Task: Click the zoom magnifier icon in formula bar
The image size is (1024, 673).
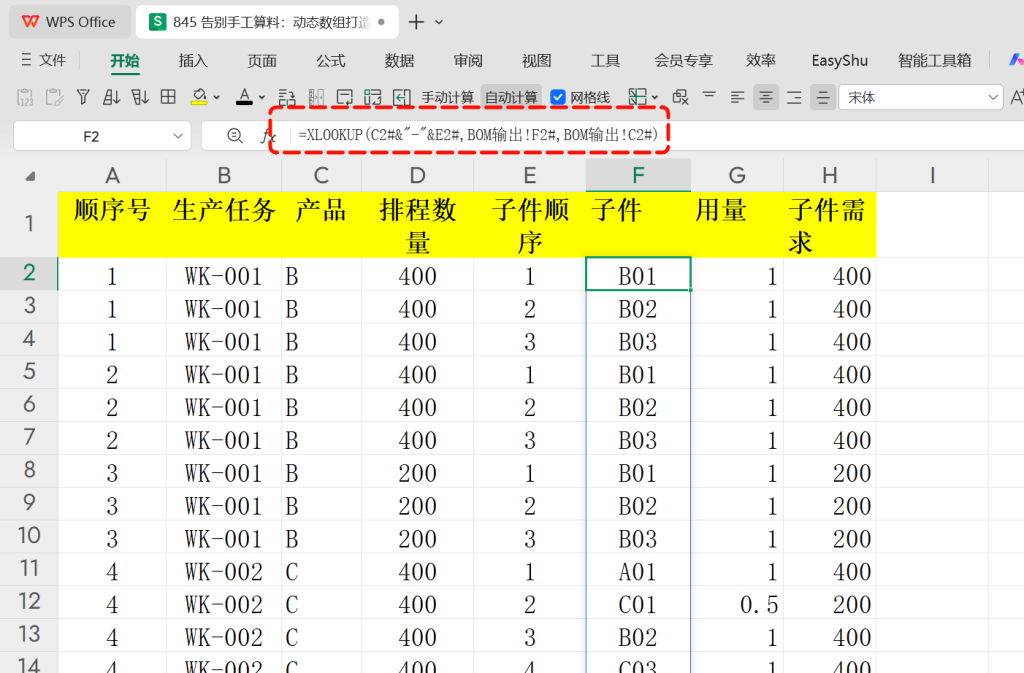Action: point(234,136)
